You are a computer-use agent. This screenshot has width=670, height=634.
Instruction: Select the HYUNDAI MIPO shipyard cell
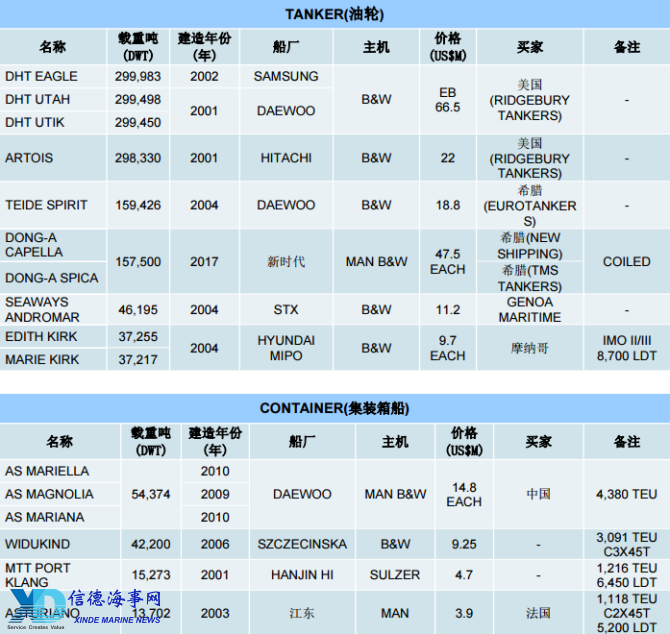(x=286, y=348)
